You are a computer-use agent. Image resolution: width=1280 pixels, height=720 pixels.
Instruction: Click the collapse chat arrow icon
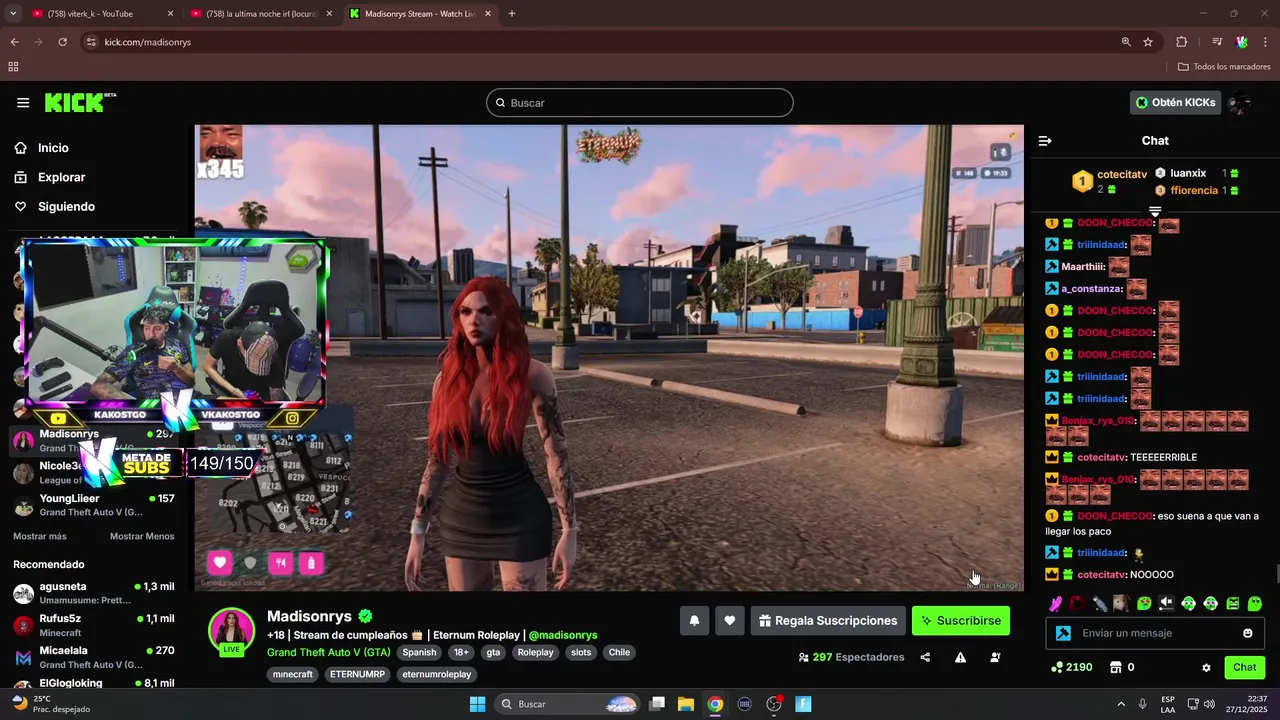point(1045,141)
